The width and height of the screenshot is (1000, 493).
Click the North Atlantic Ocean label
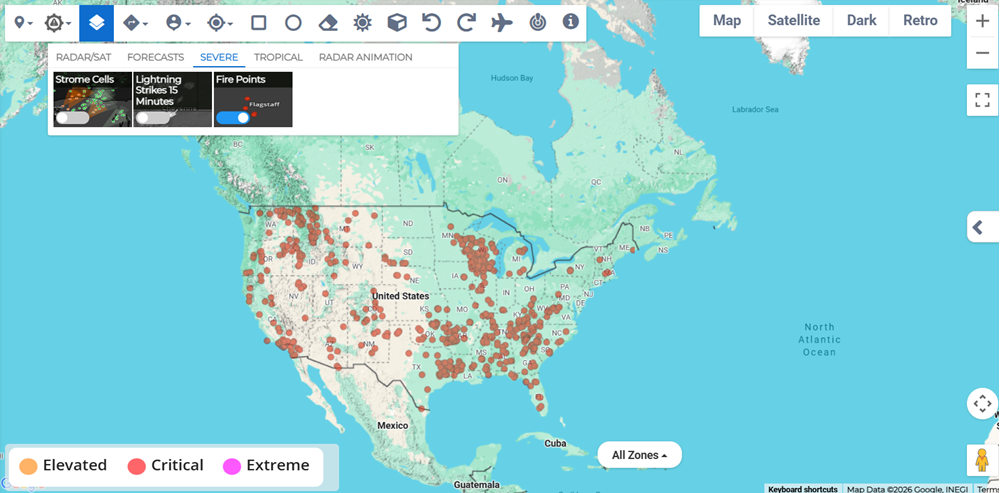(x=820, y=339)
